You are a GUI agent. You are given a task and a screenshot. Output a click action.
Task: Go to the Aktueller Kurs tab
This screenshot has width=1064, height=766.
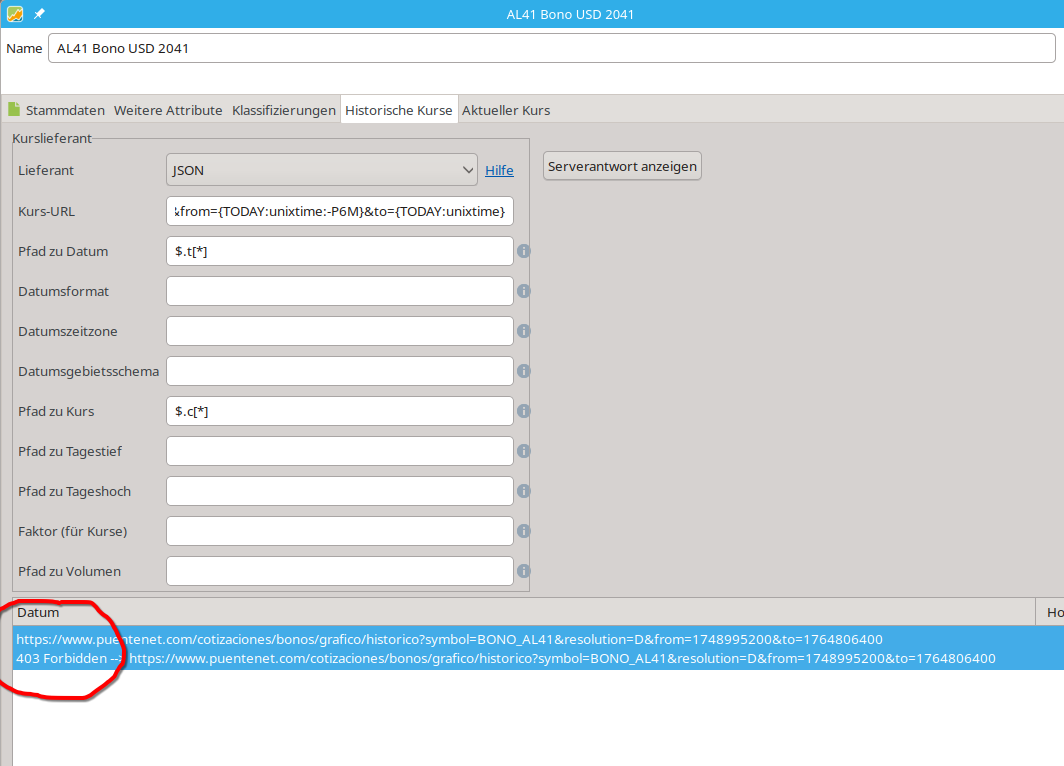[x=505, y=110]
